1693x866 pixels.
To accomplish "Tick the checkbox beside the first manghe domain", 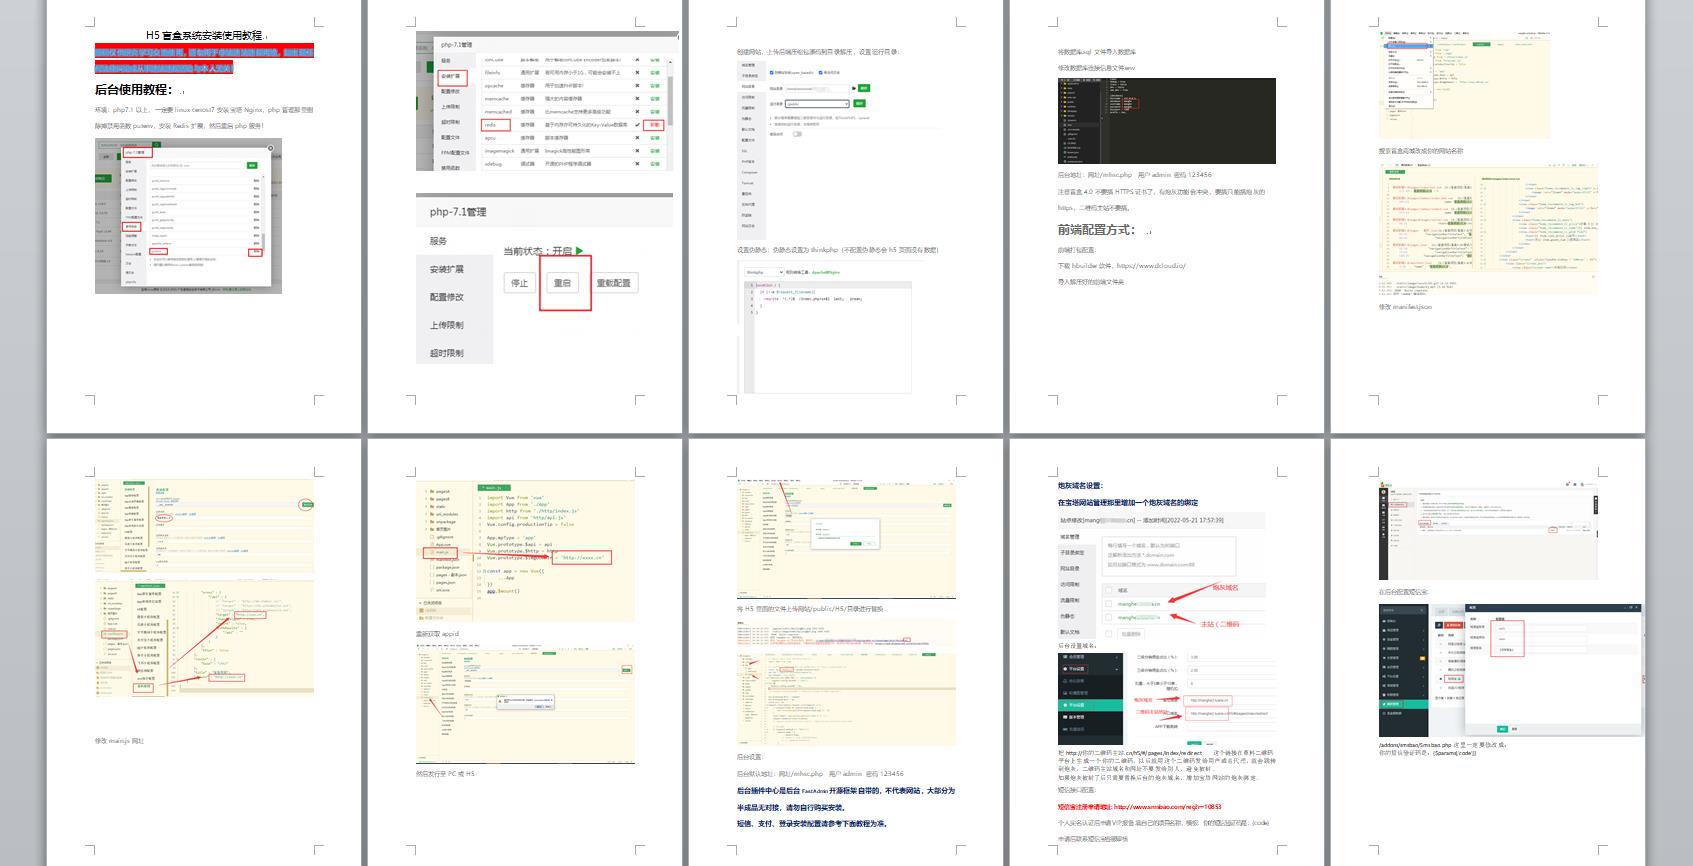I will (x=1109, y=604).
